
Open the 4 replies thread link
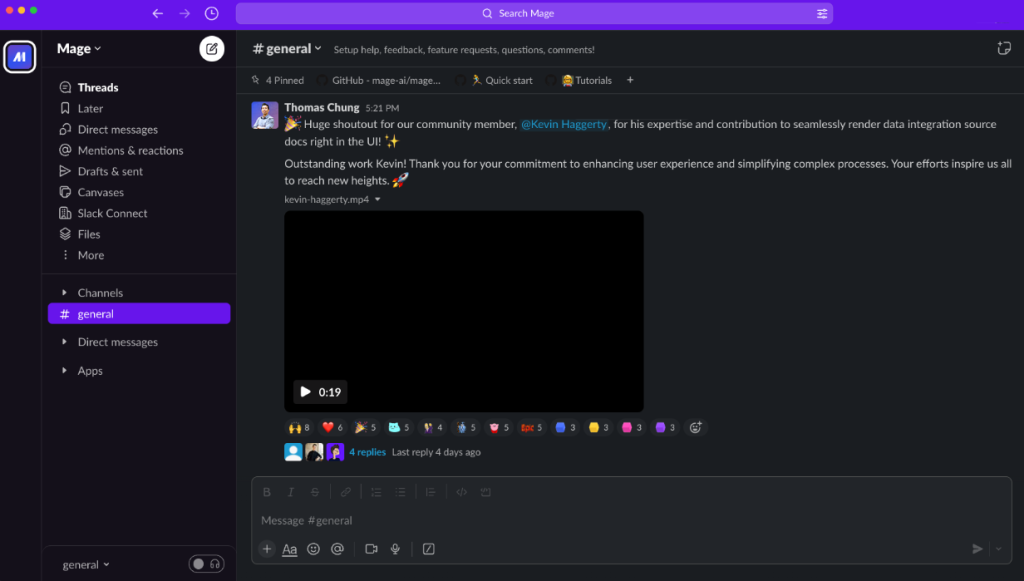point(367,452)
